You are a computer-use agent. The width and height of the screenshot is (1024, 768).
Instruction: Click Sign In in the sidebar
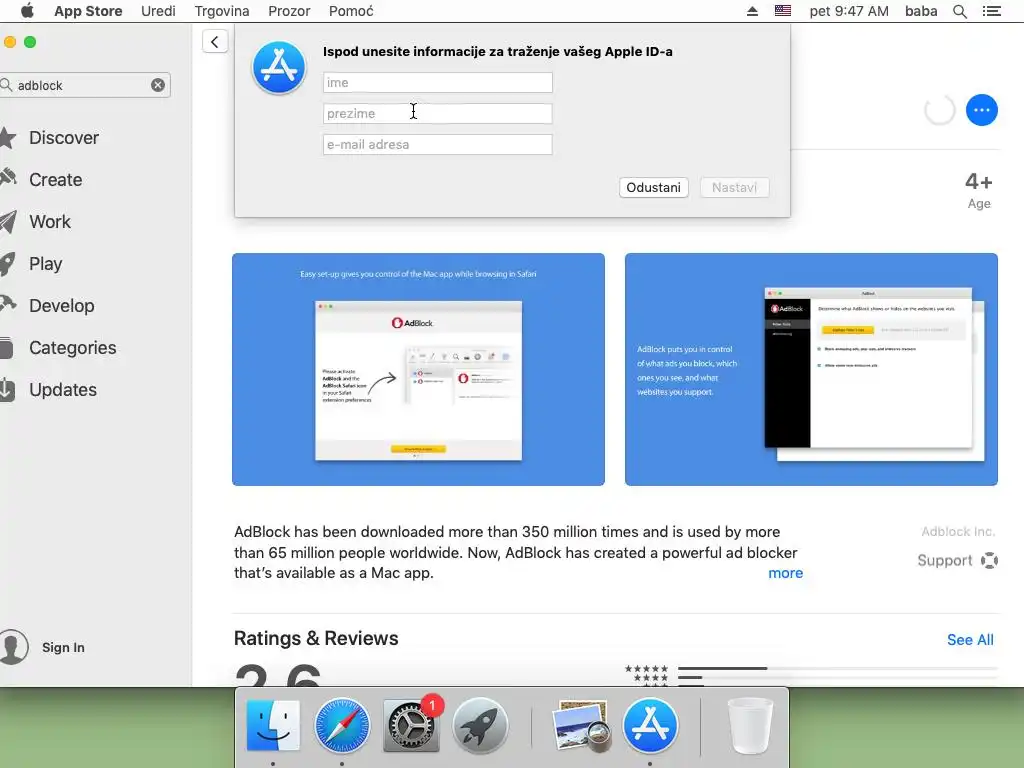[63, 647]
